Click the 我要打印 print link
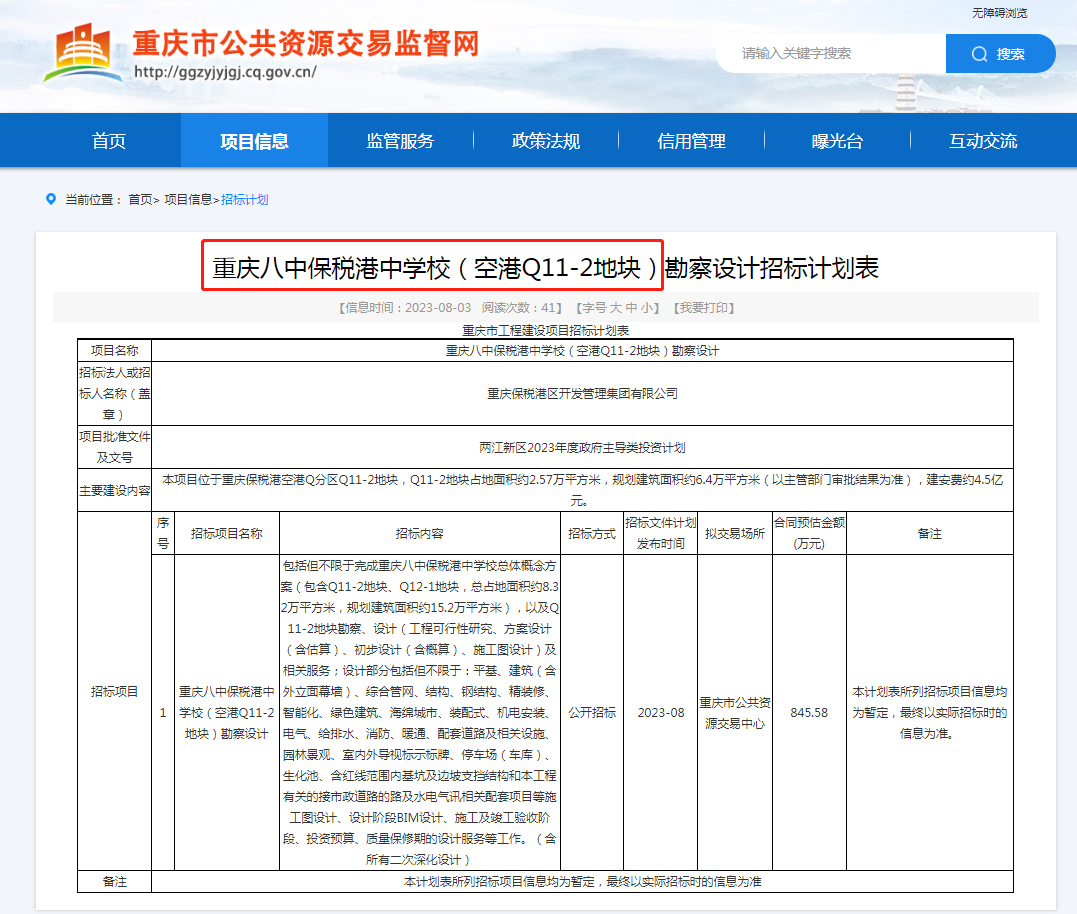 pos(703,308)
